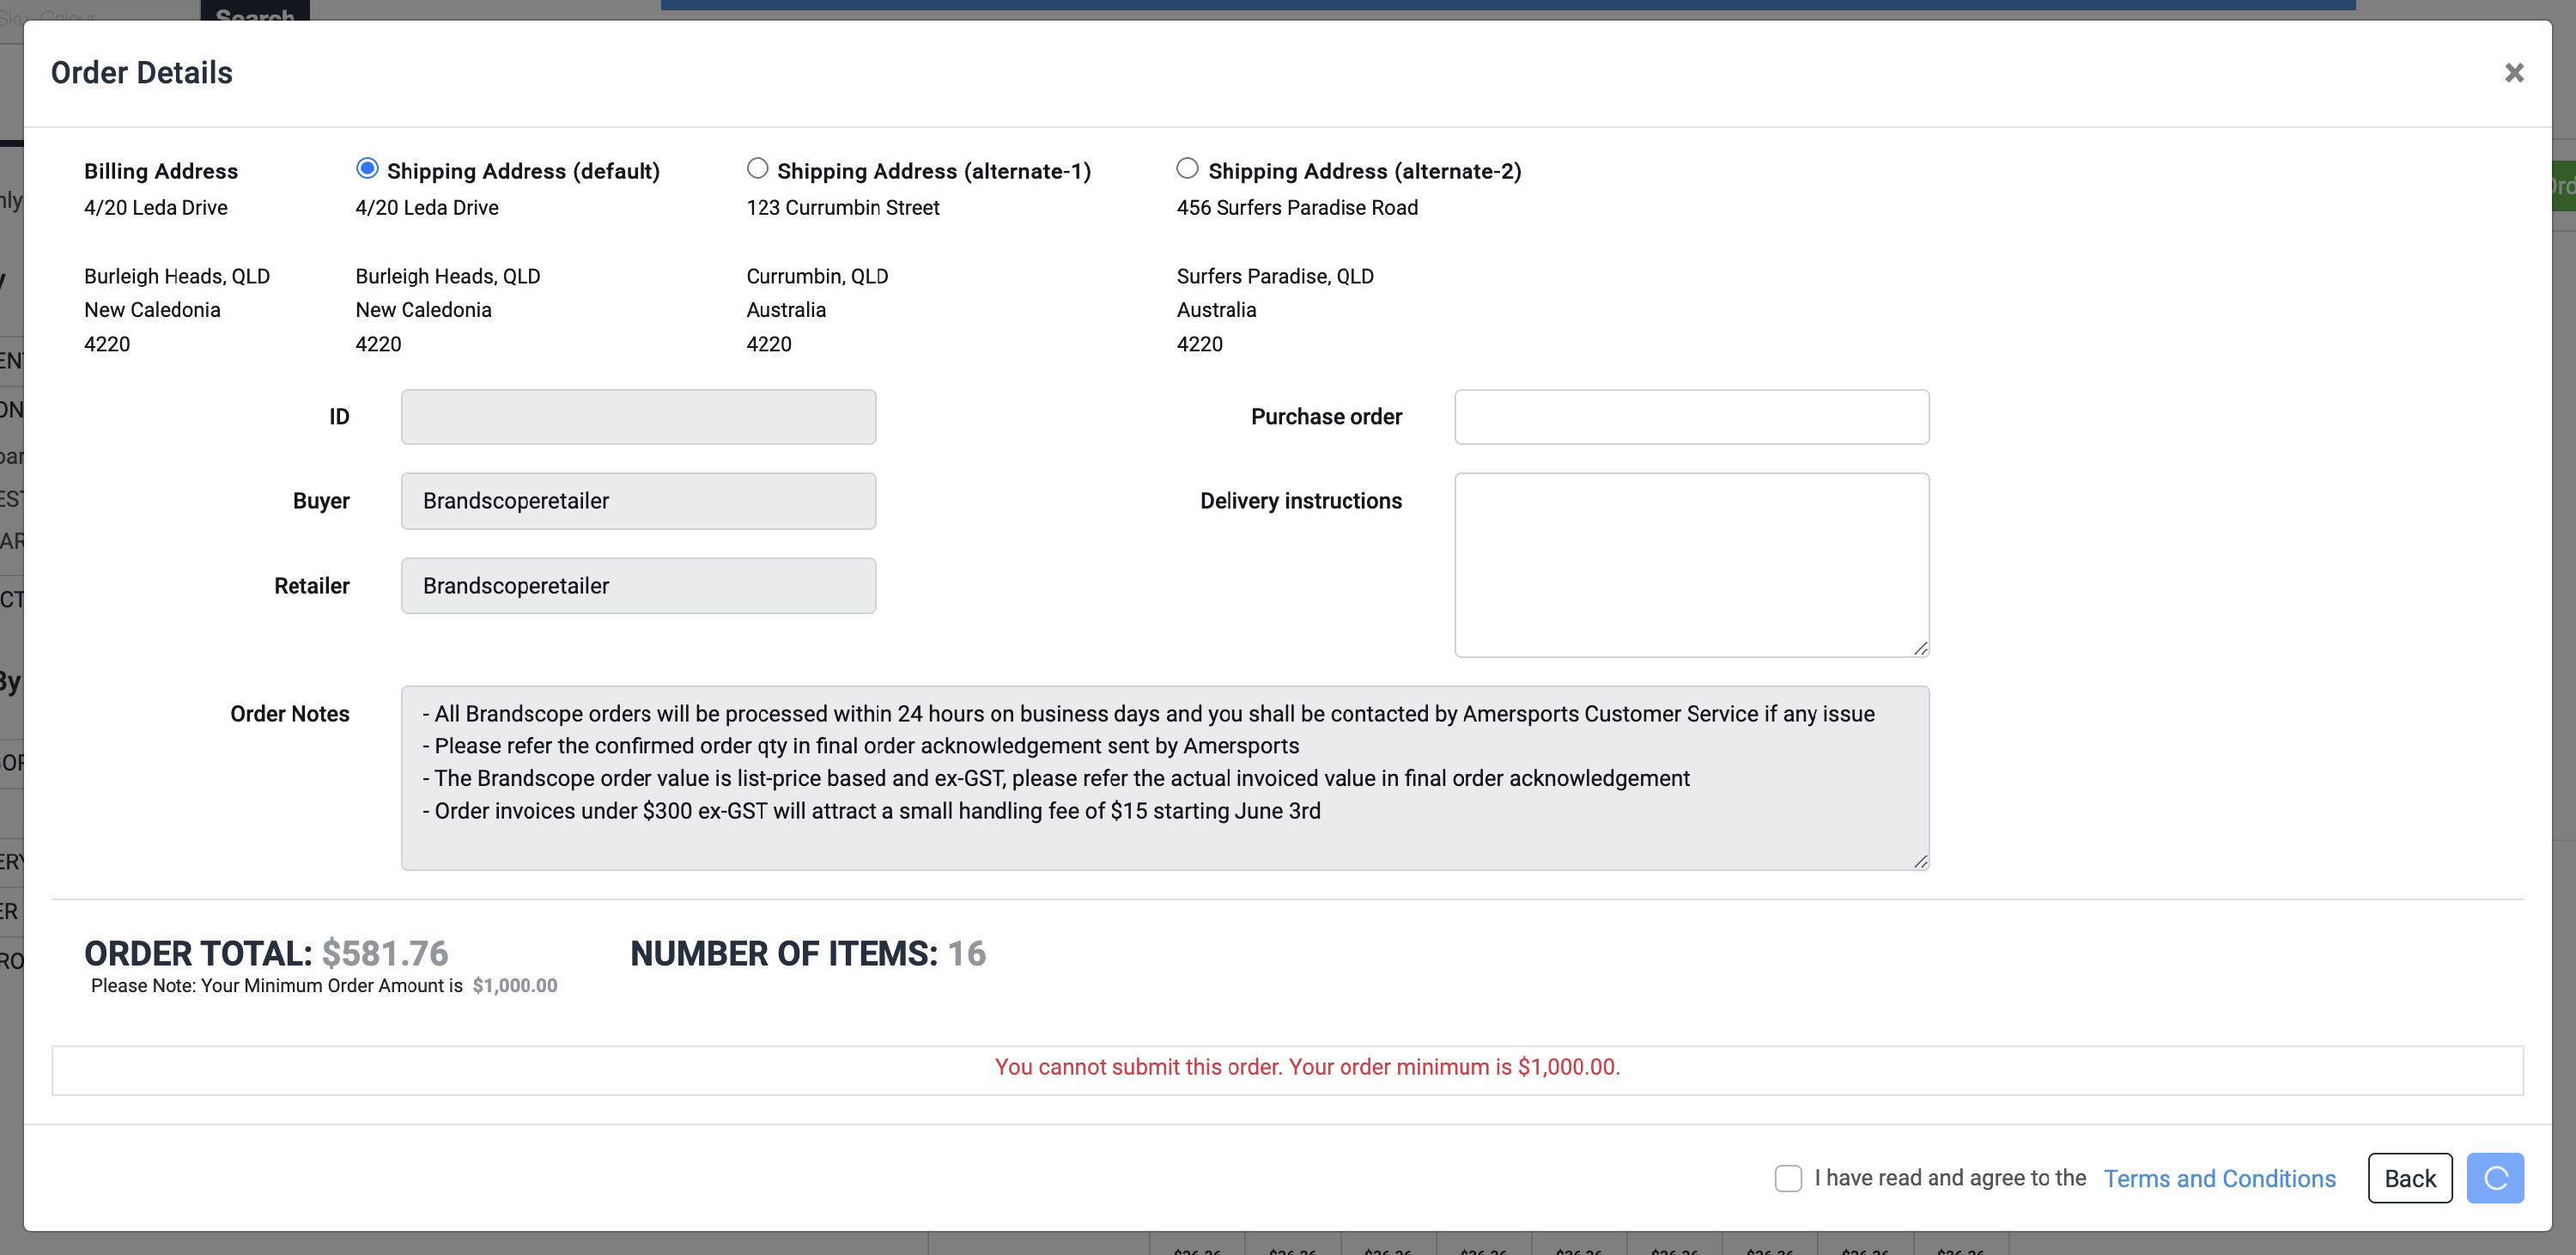This screenshot has width=2576, height=1255.
Task: Click the order total value $581.76
Action: pyautogui.click(x=385, y=953)
